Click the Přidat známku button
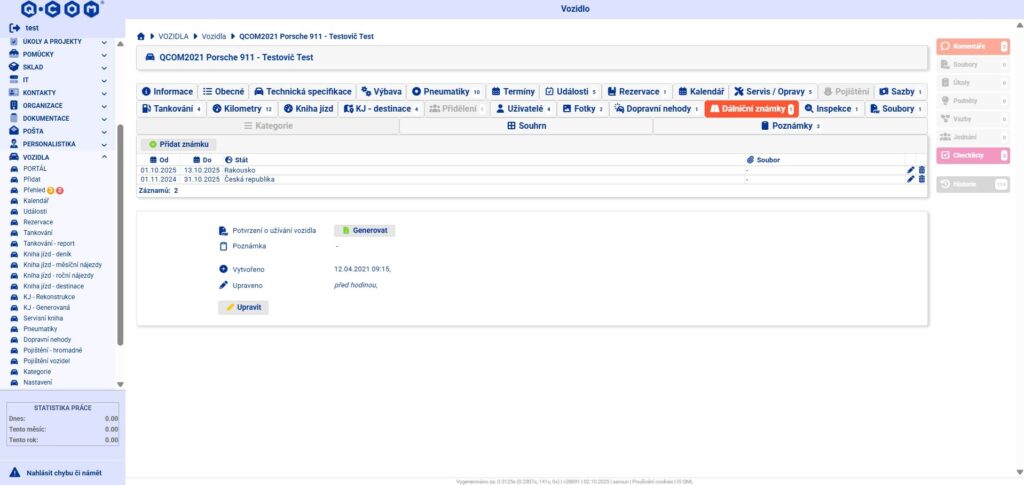Image resolution: width=1024 pixels, height=485 pixels. coord(179,145)
